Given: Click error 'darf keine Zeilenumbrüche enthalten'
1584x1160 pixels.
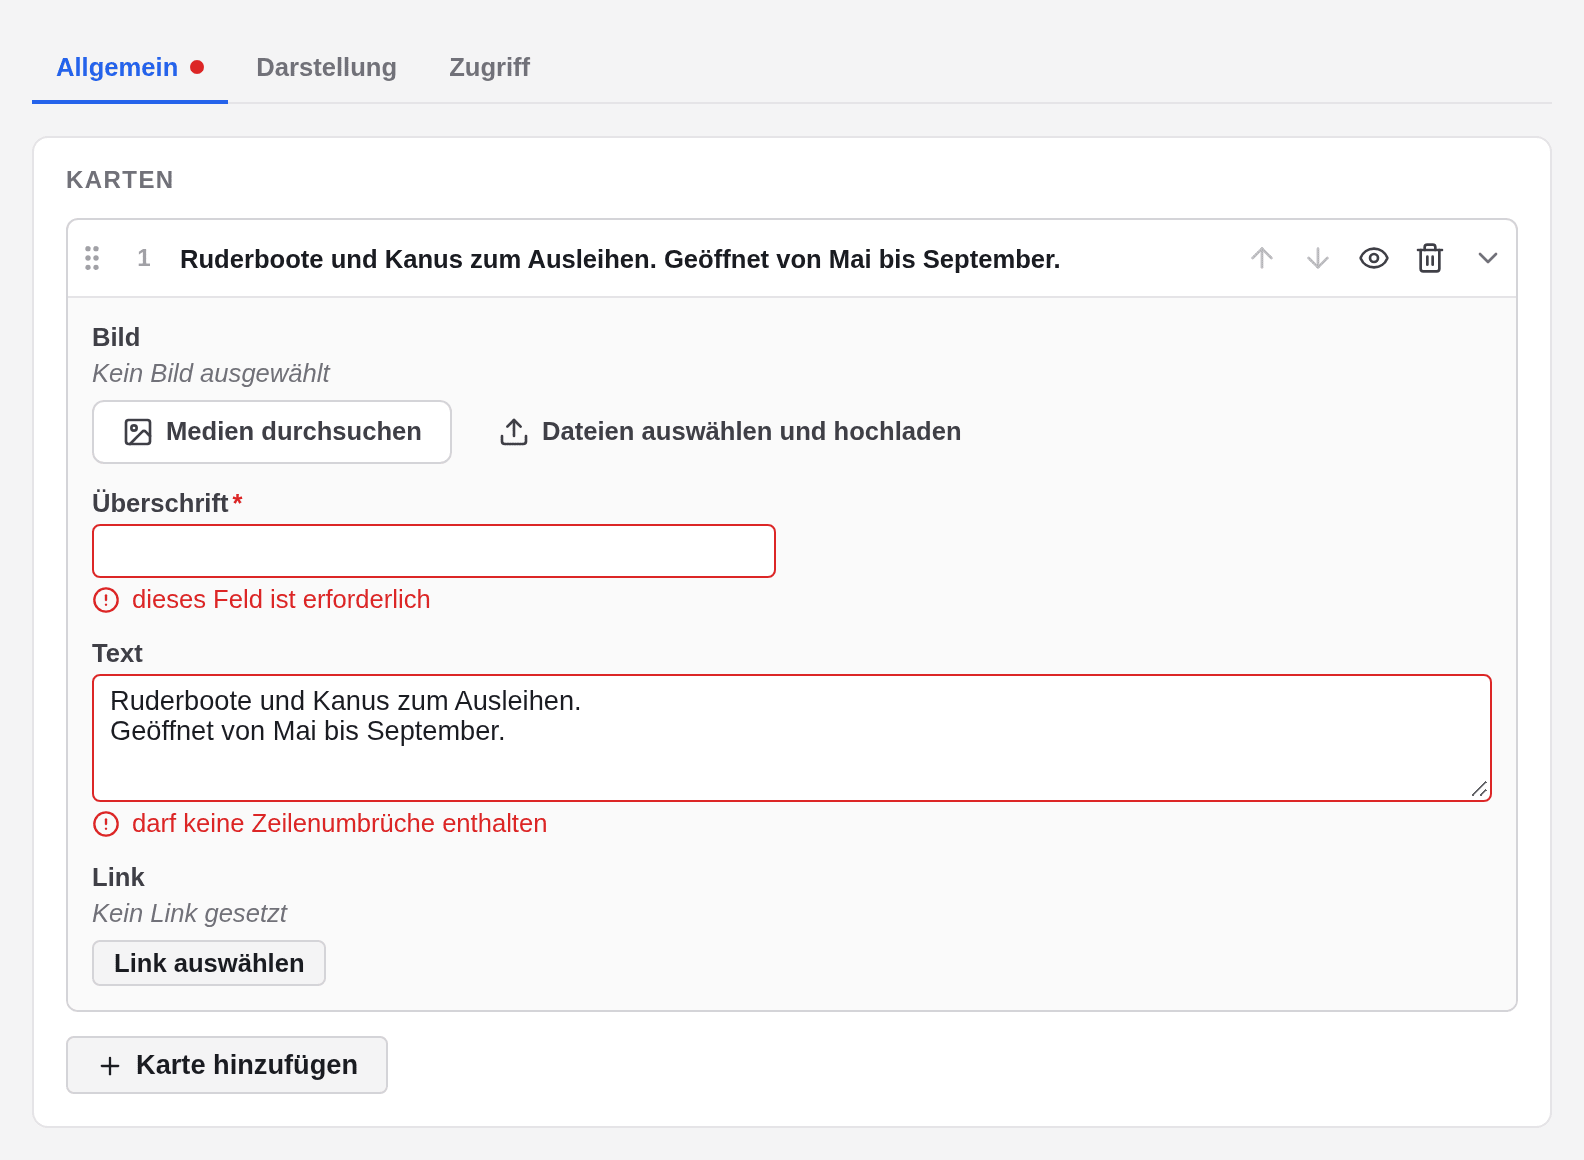Looking at the screenshot, I should pos(339,823).
